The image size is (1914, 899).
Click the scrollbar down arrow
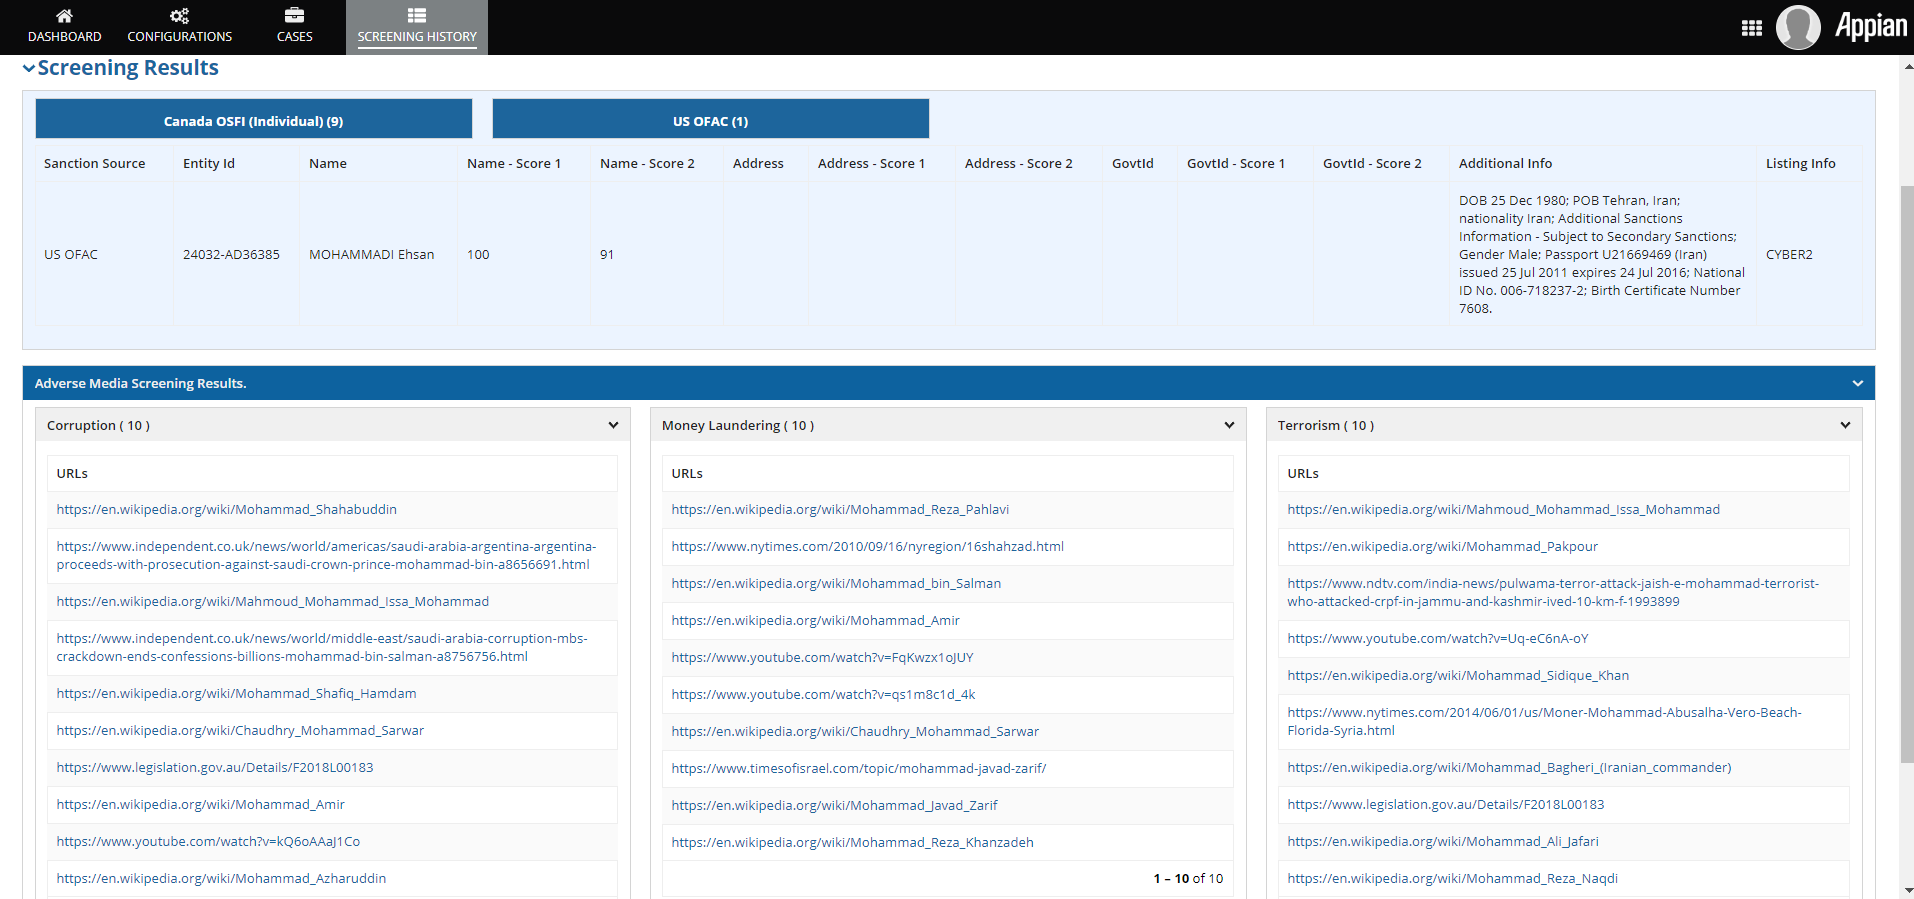pos(1907,890)
